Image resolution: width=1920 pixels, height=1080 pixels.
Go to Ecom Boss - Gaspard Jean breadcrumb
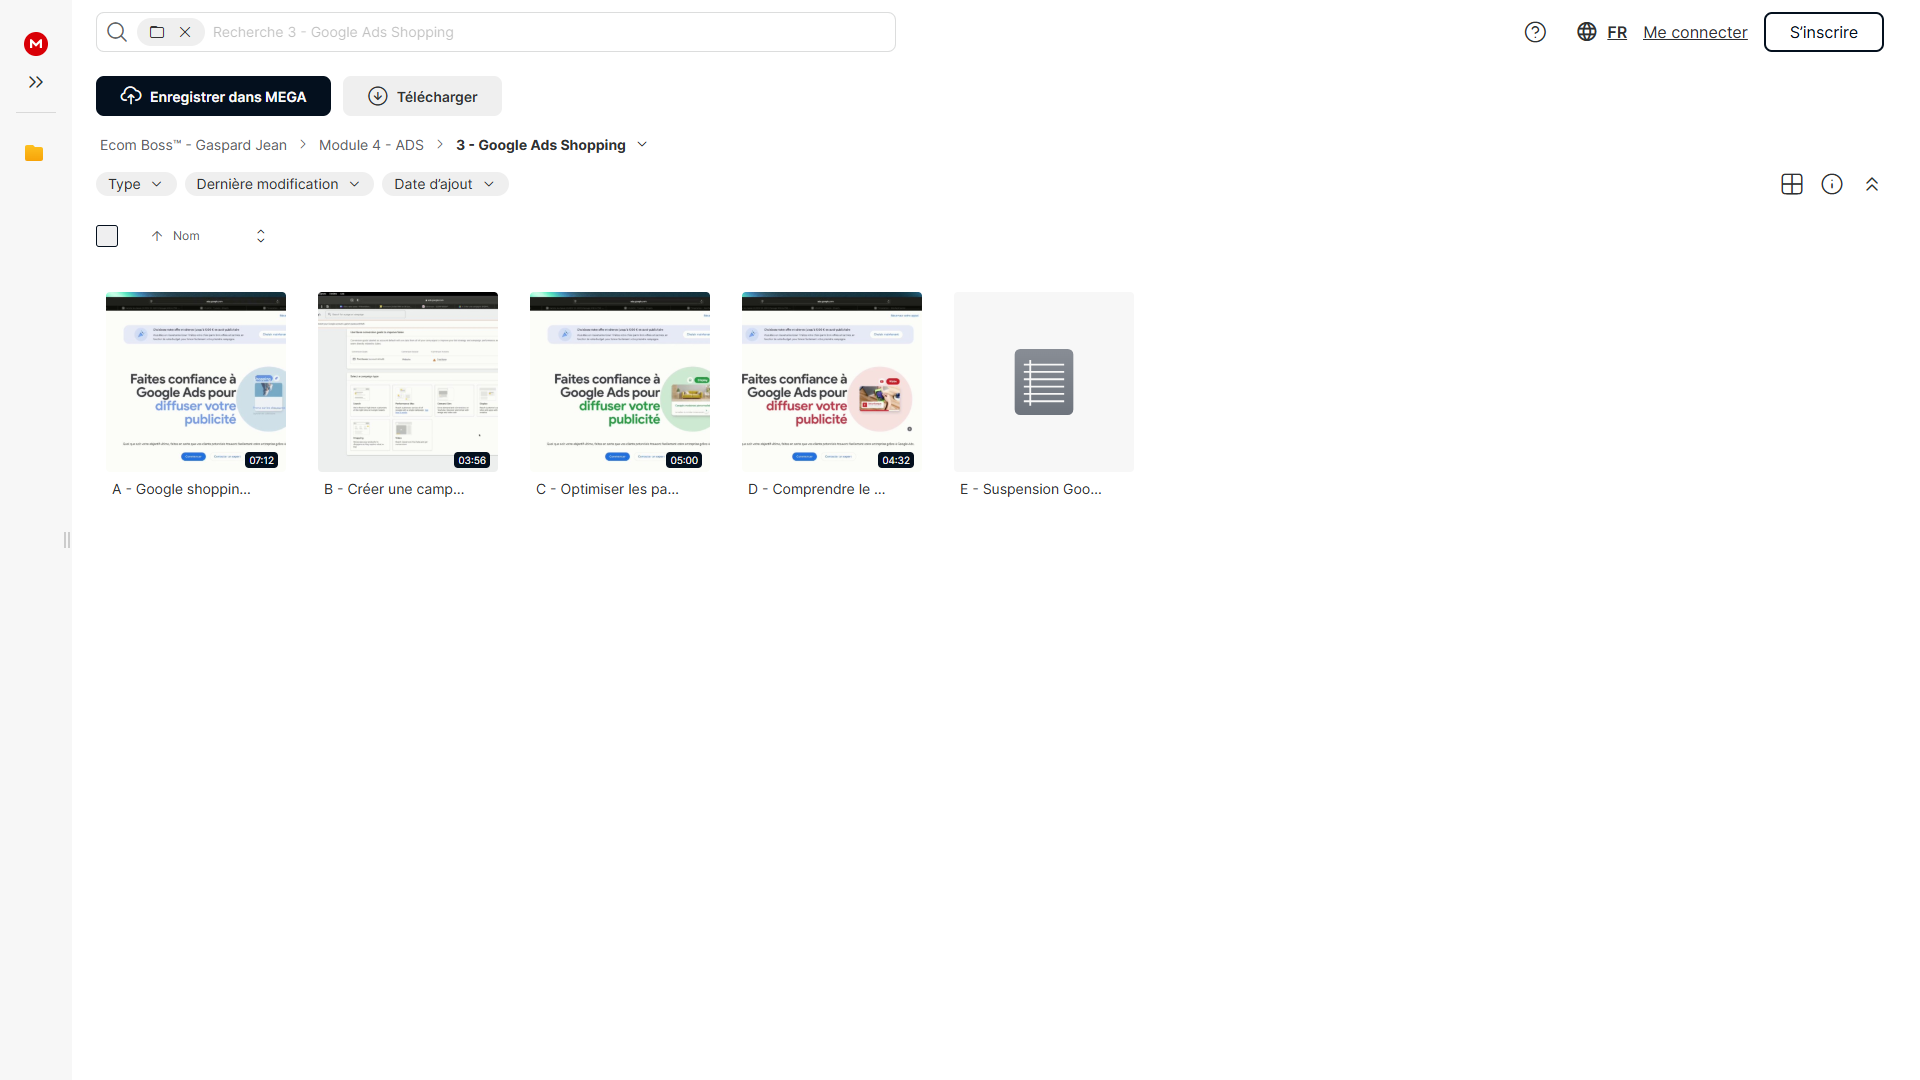(193, 145)
